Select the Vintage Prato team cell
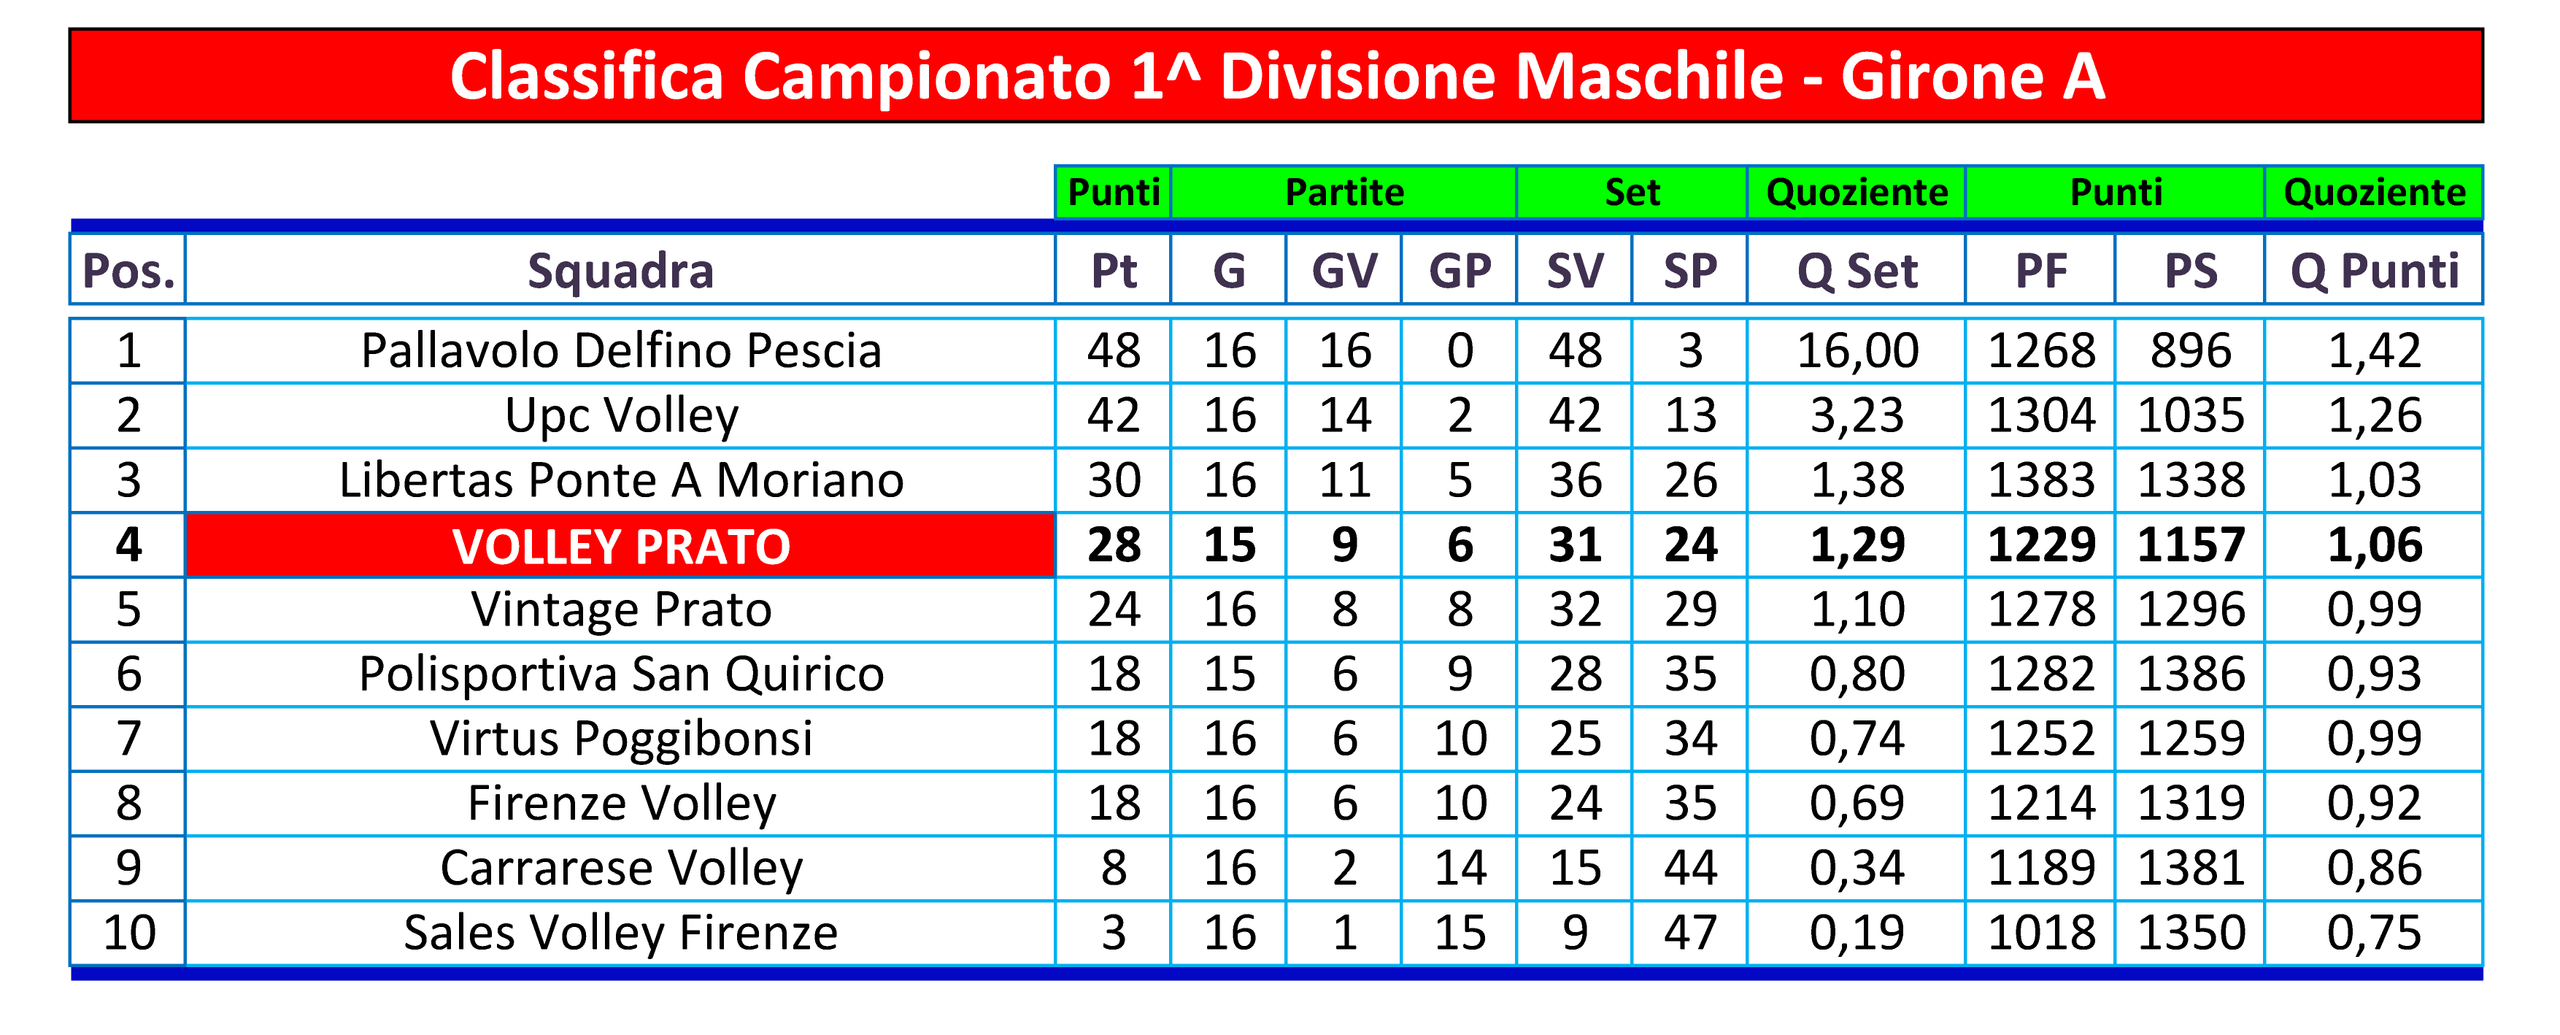 coord(620,609)
